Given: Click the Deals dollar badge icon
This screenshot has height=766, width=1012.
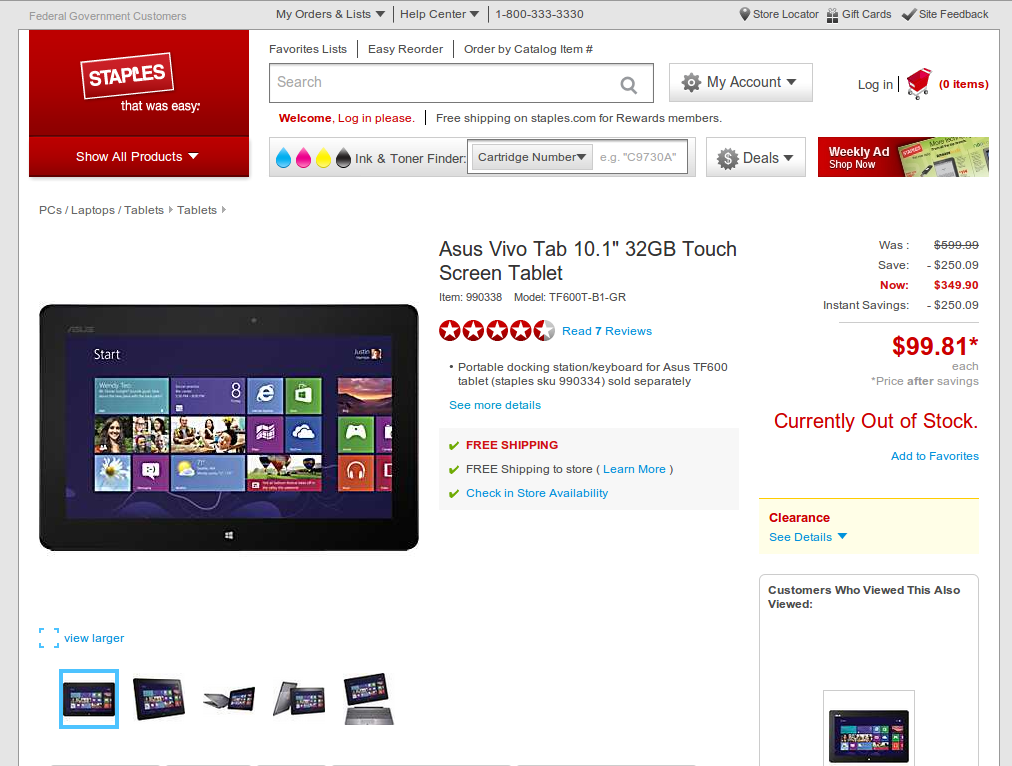Looking at the screenshot, I should (x=727, y=158).
